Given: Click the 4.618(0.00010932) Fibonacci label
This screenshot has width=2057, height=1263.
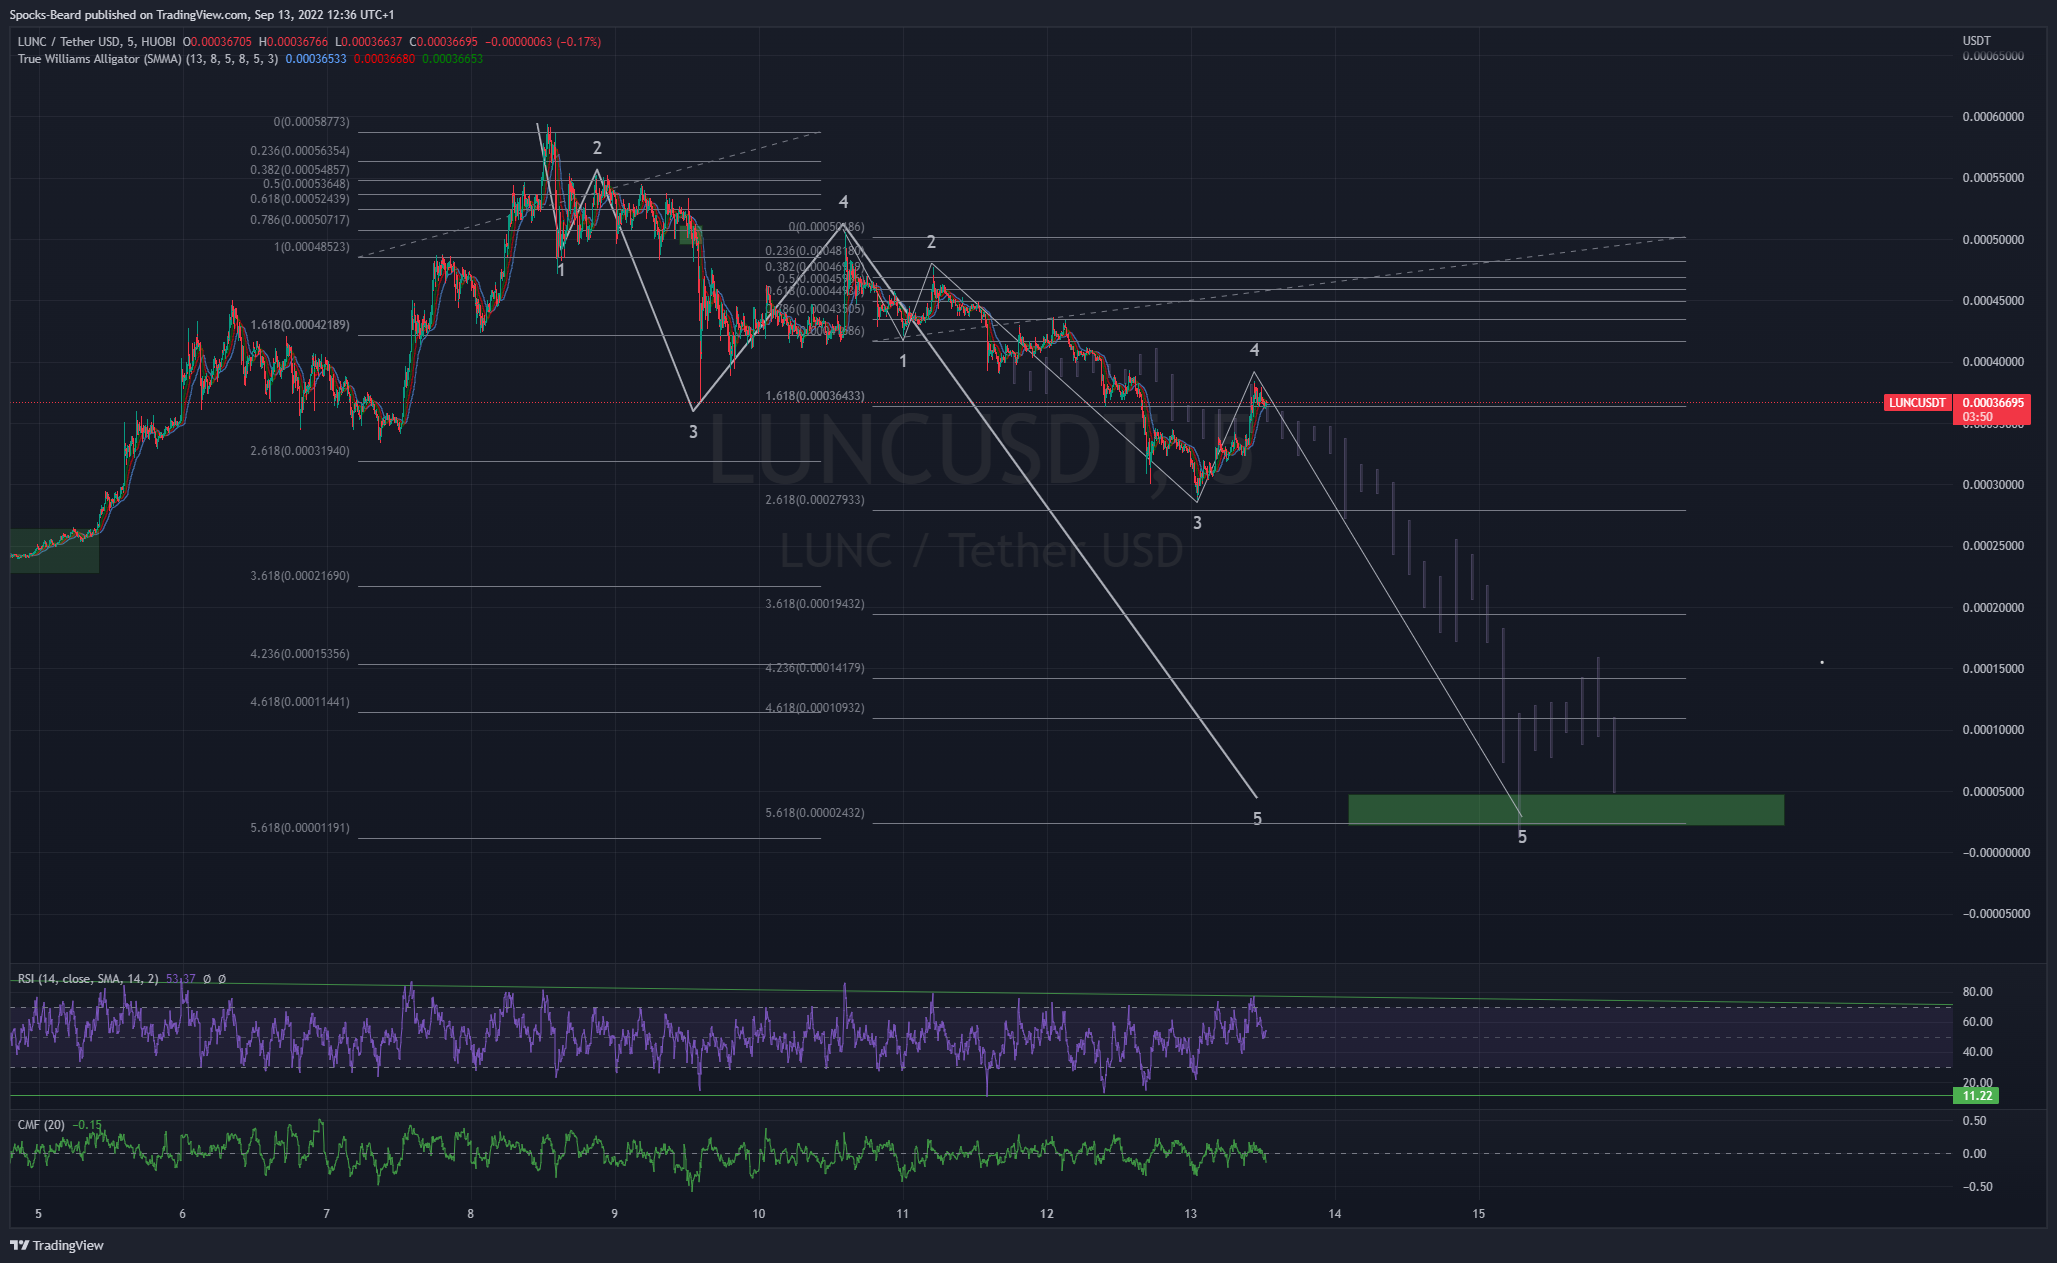Looking at the screenshot, I should pos(815,708).
